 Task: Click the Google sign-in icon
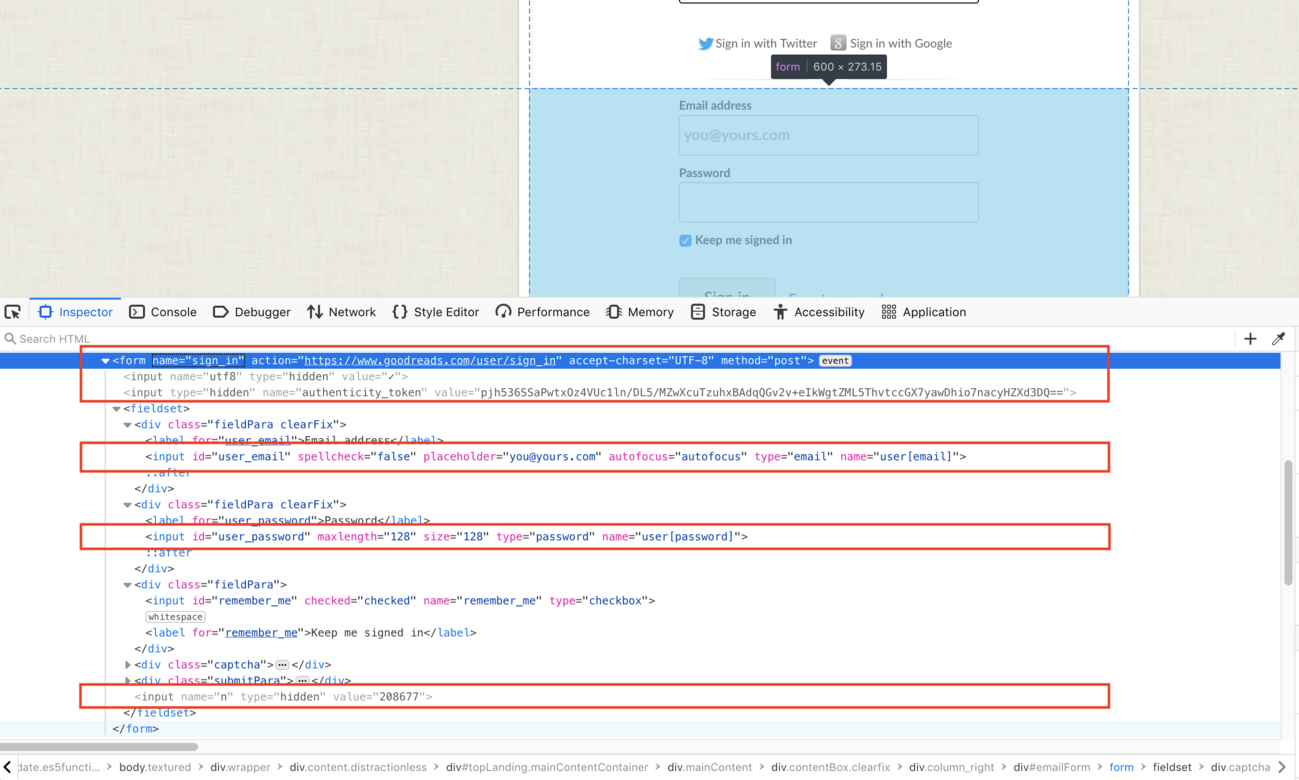pyautogui.click(x=838, y=43)
